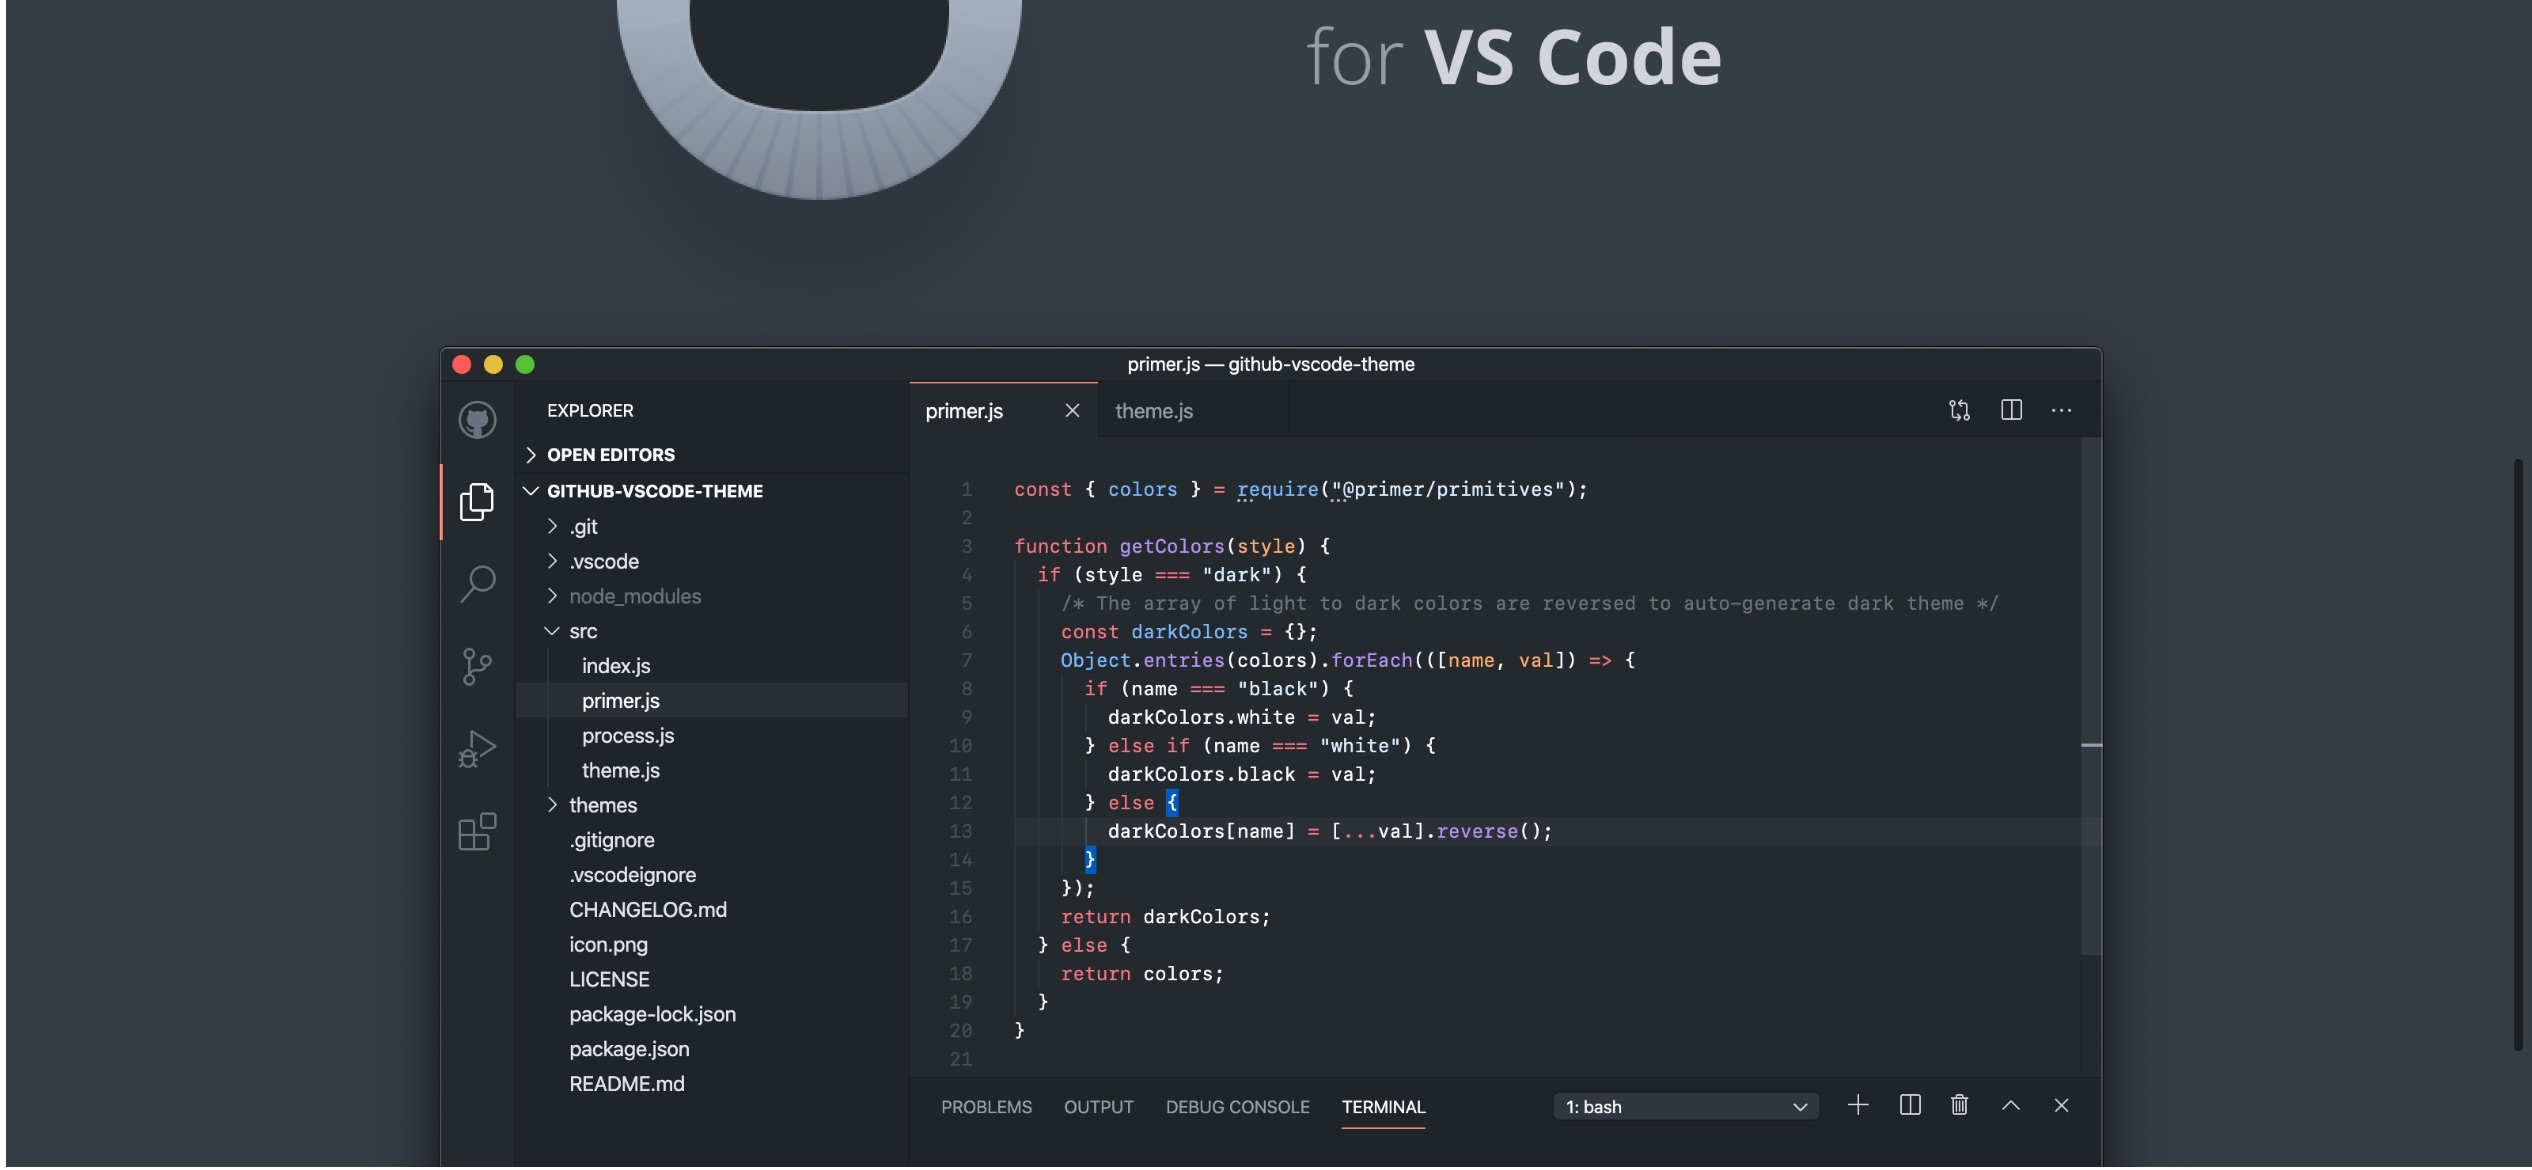Open the Source Control branch icon

coord(477,667)
